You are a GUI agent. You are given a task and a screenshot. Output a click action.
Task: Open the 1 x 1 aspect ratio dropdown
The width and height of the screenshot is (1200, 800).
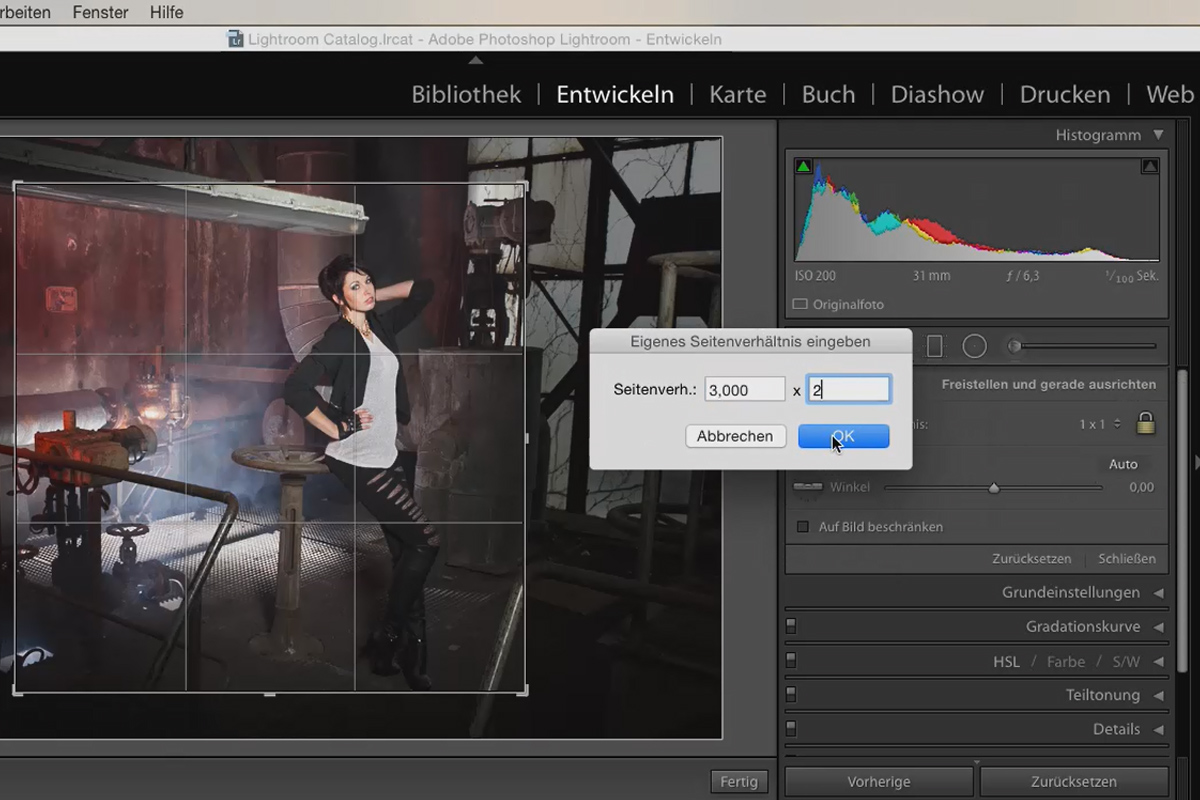(1098, 424)
